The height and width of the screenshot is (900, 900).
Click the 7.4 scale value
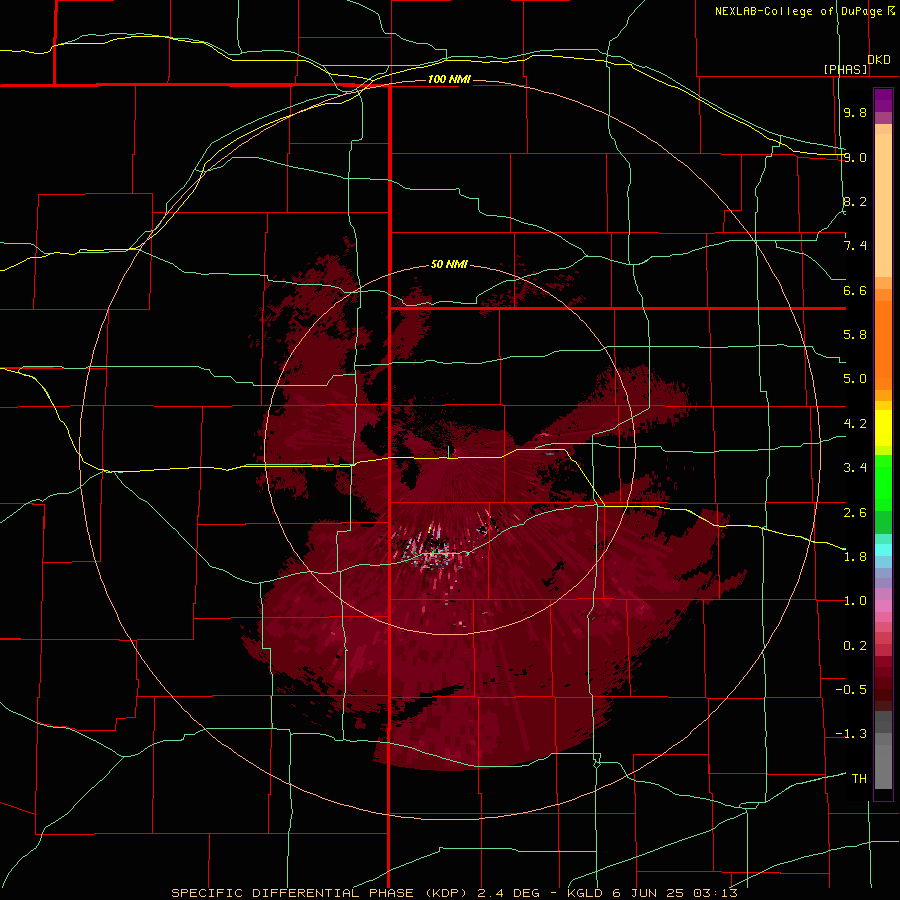point(855,246)
